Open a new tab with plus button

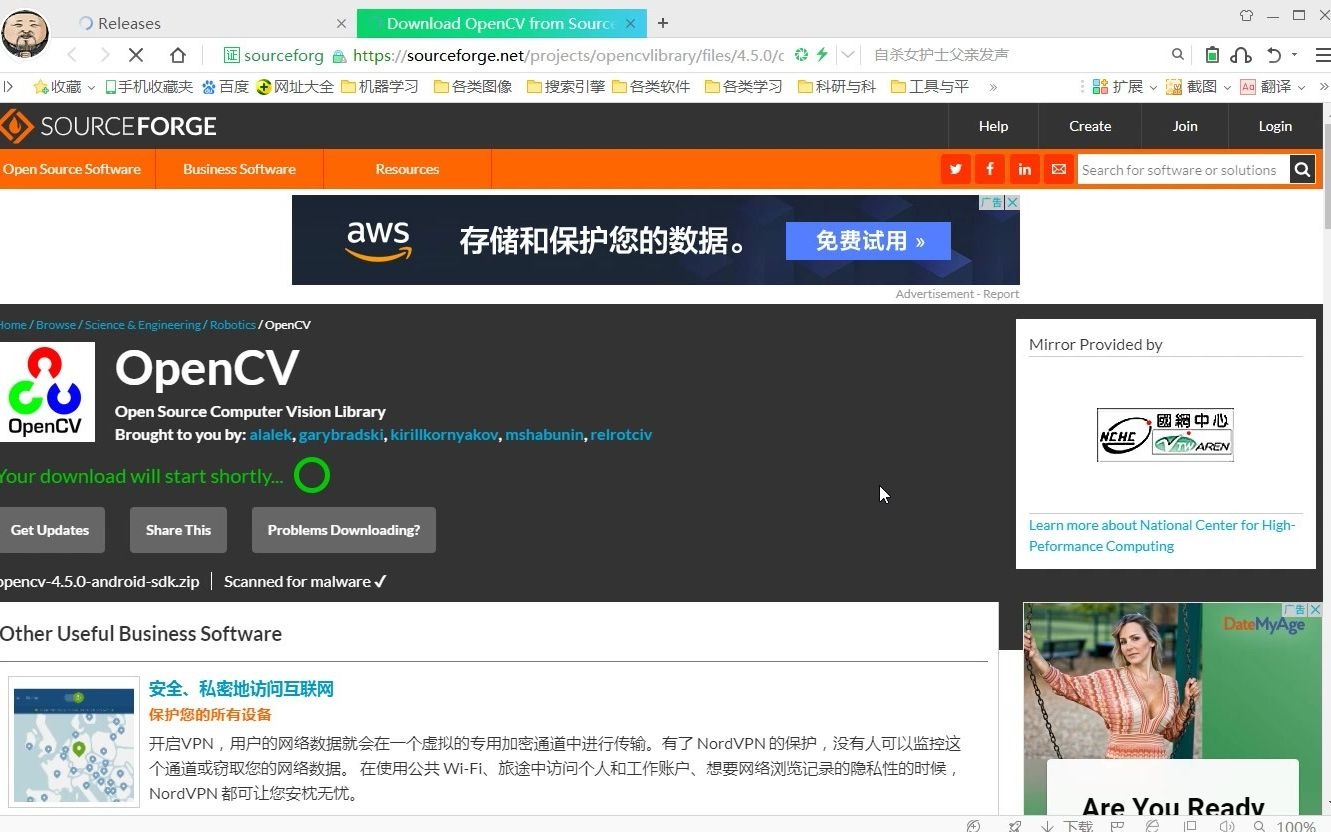coord(662,23)
